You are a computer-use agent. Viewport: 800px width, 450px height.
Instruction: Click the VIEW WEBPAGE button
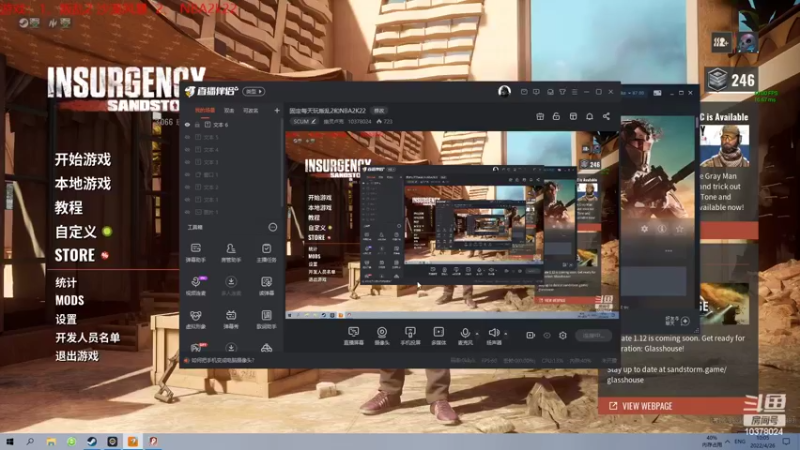tap(672, 406)
